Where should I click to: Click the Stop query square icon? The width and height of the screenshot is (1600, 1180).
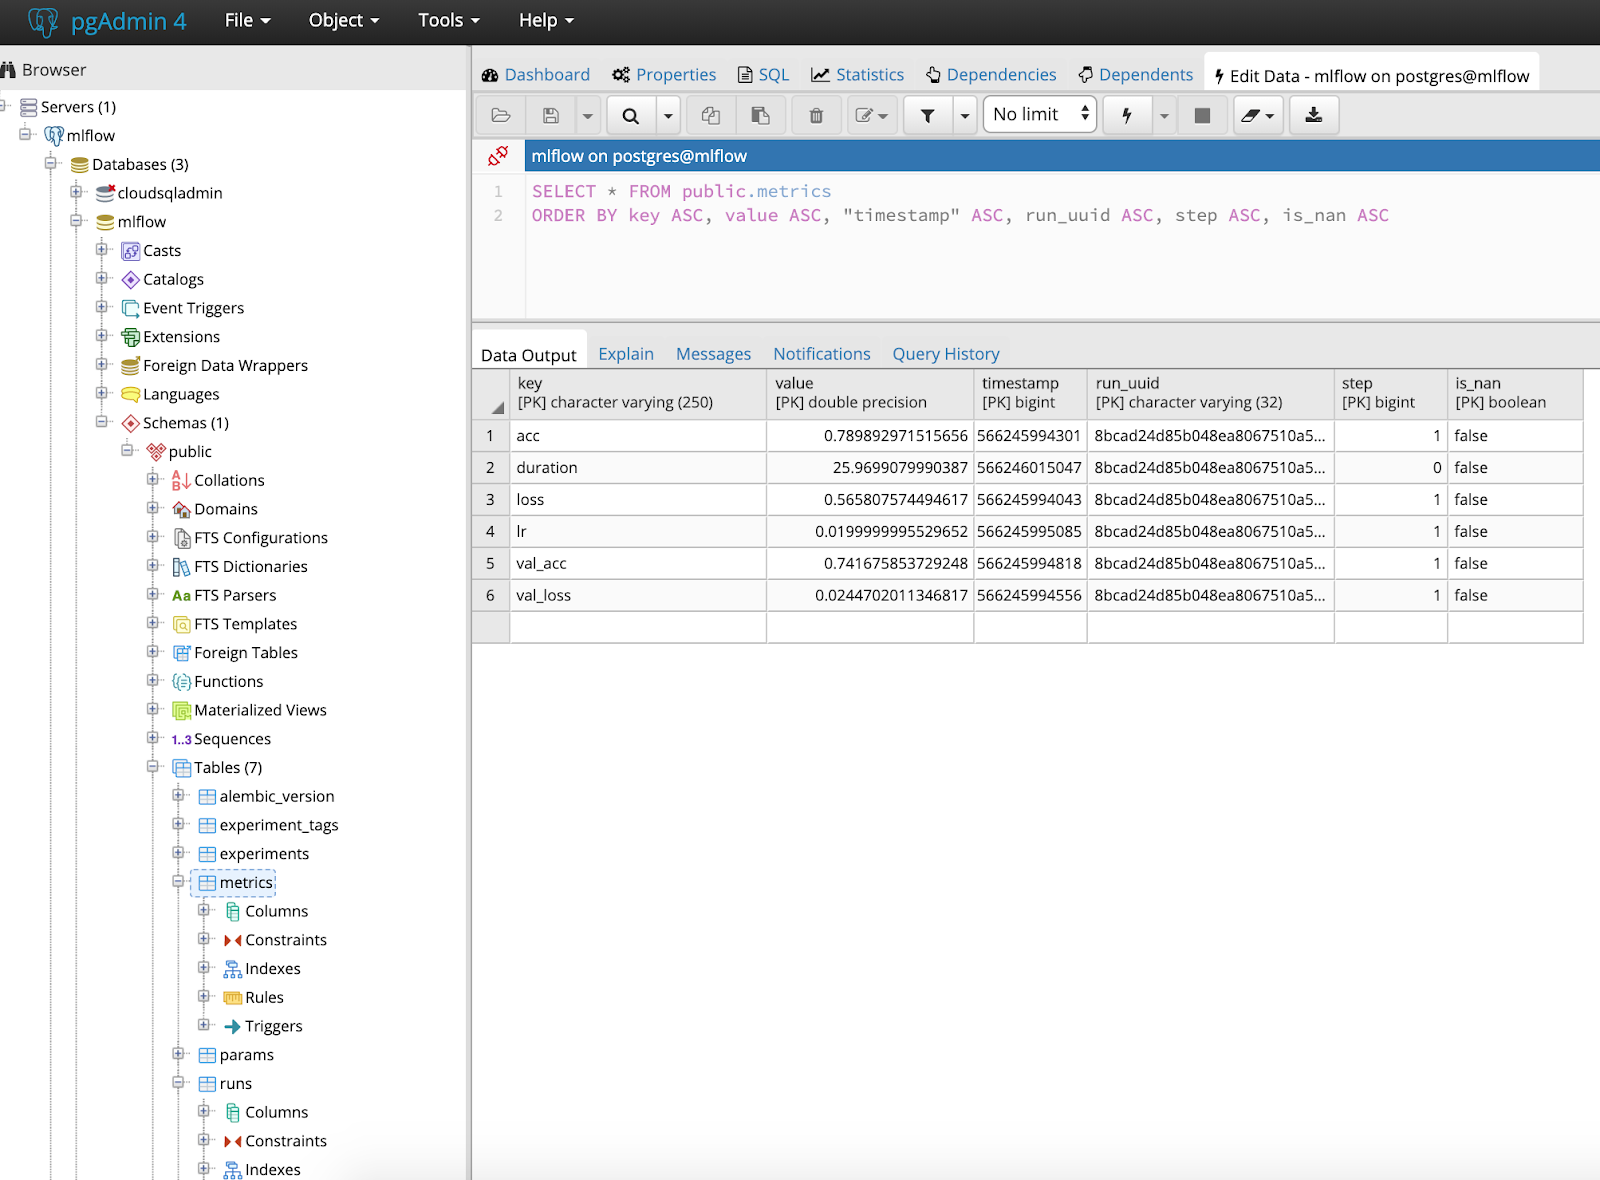pyautogui.click(x=1202, y=115)
